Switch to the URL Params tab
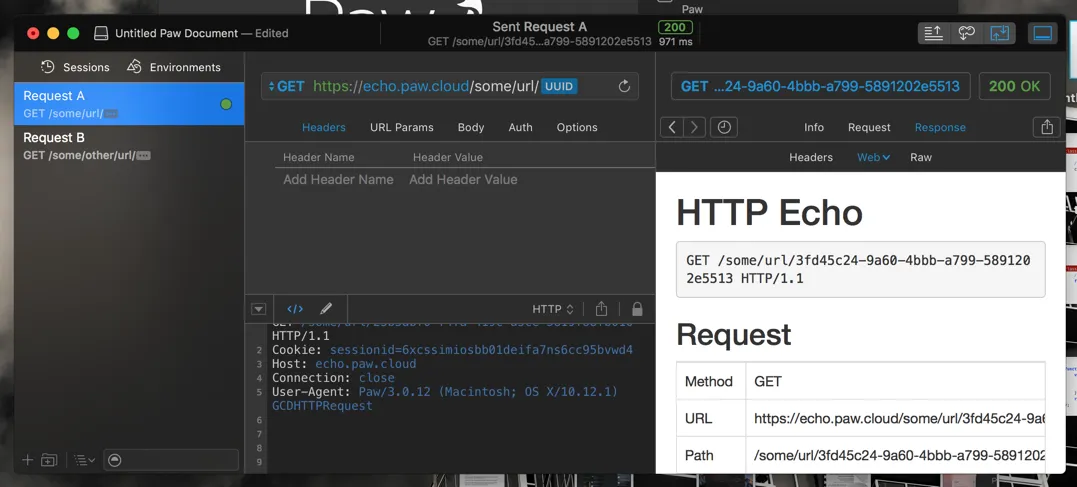Viewport: 1077px width, 487px height. [402, 127]
